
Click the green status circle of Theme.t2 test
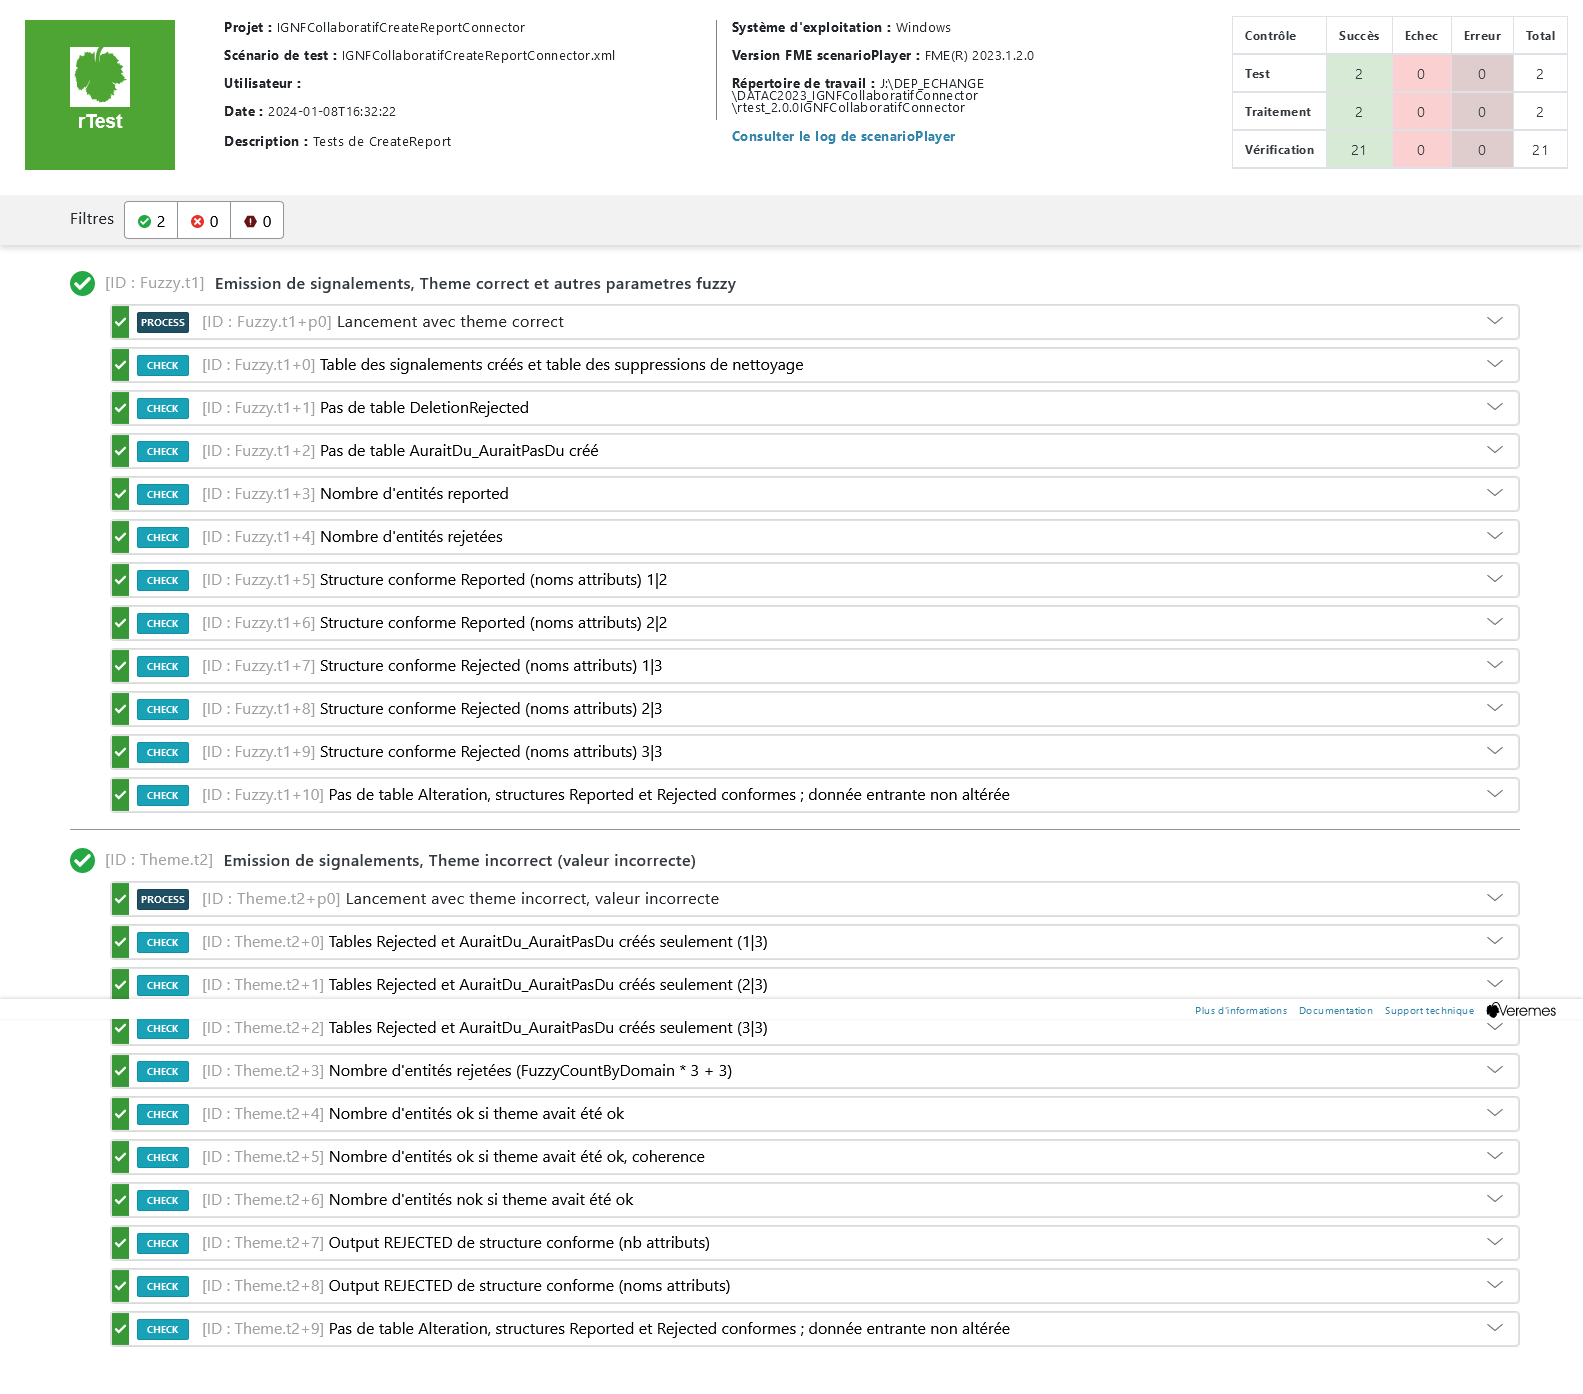83,860
